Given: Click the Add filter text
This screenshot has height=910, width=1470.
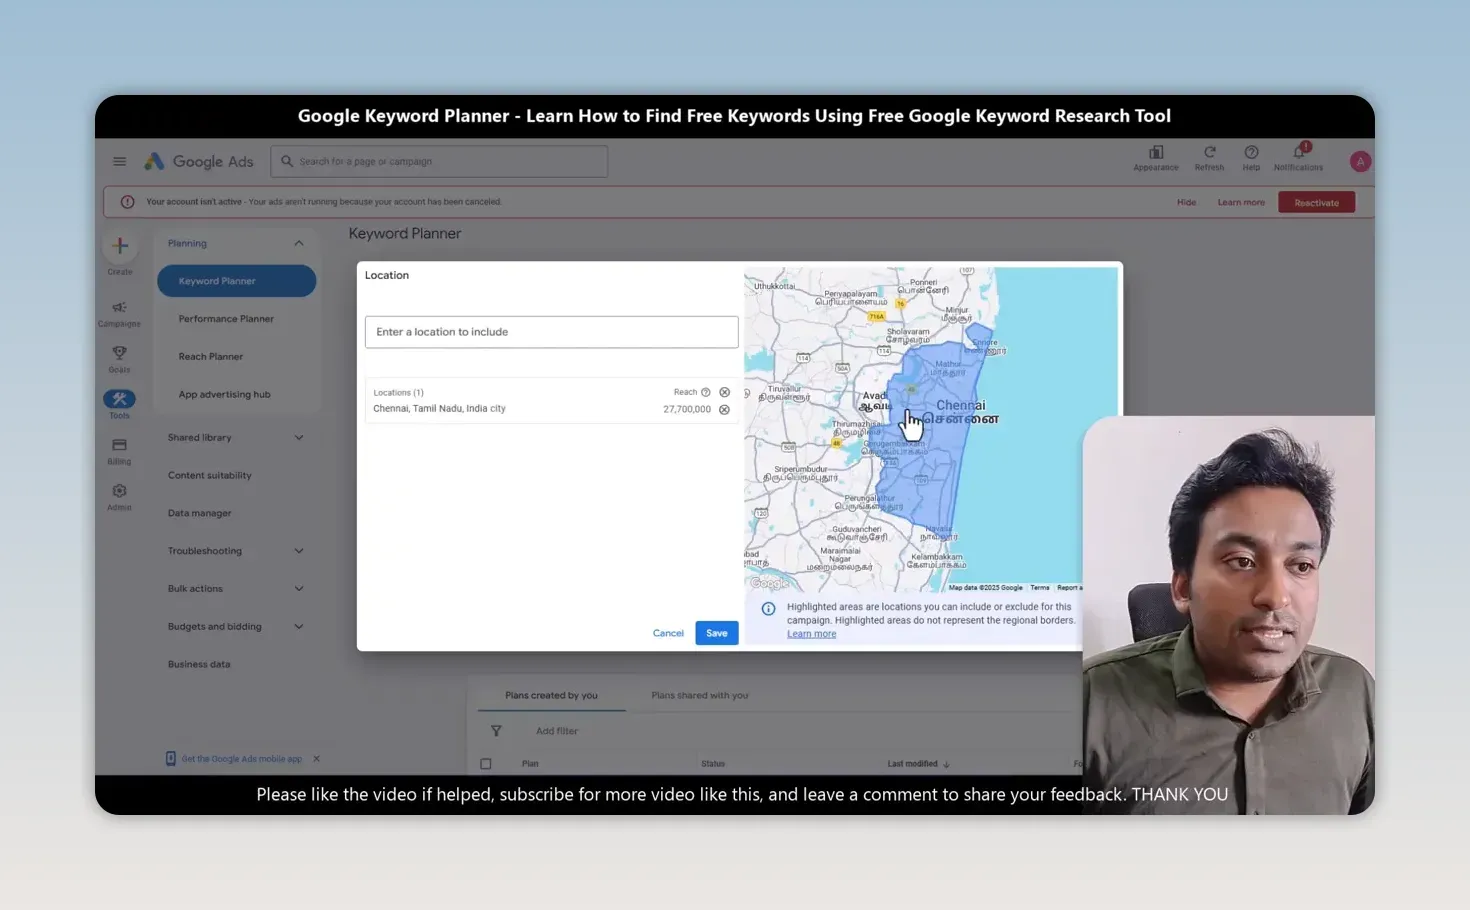Looking at the screenshot, I should 557,731.
